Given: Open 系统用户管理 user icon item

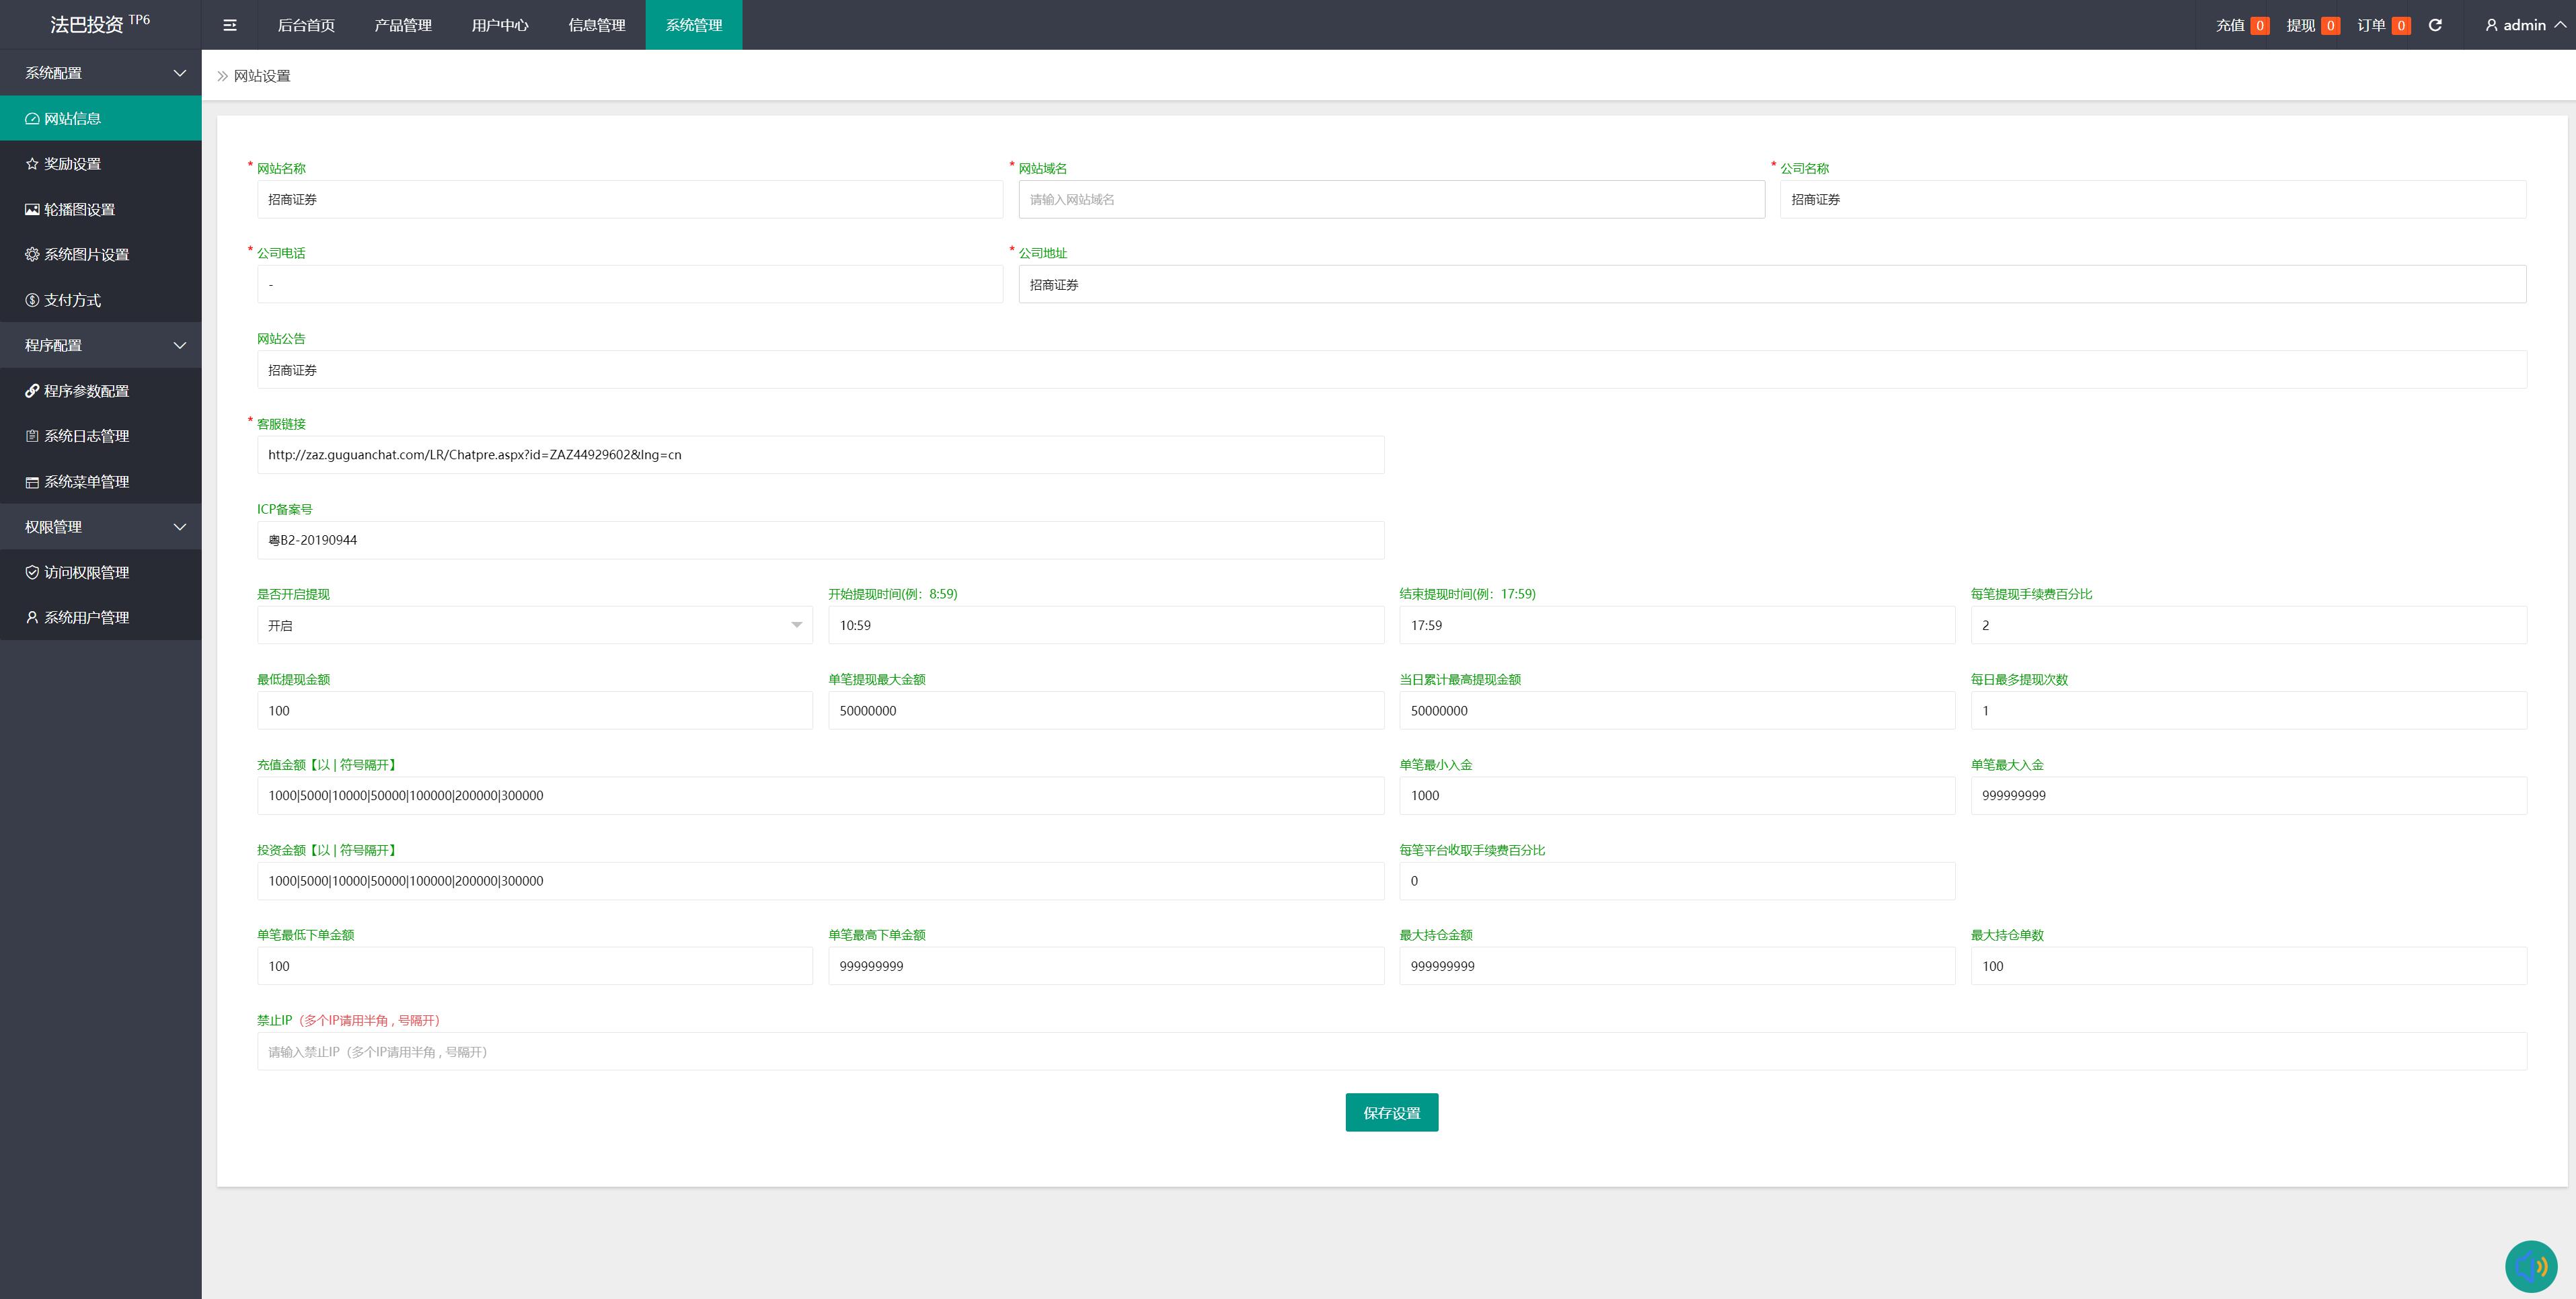Looking at the screenshot, I should point(86,618).
